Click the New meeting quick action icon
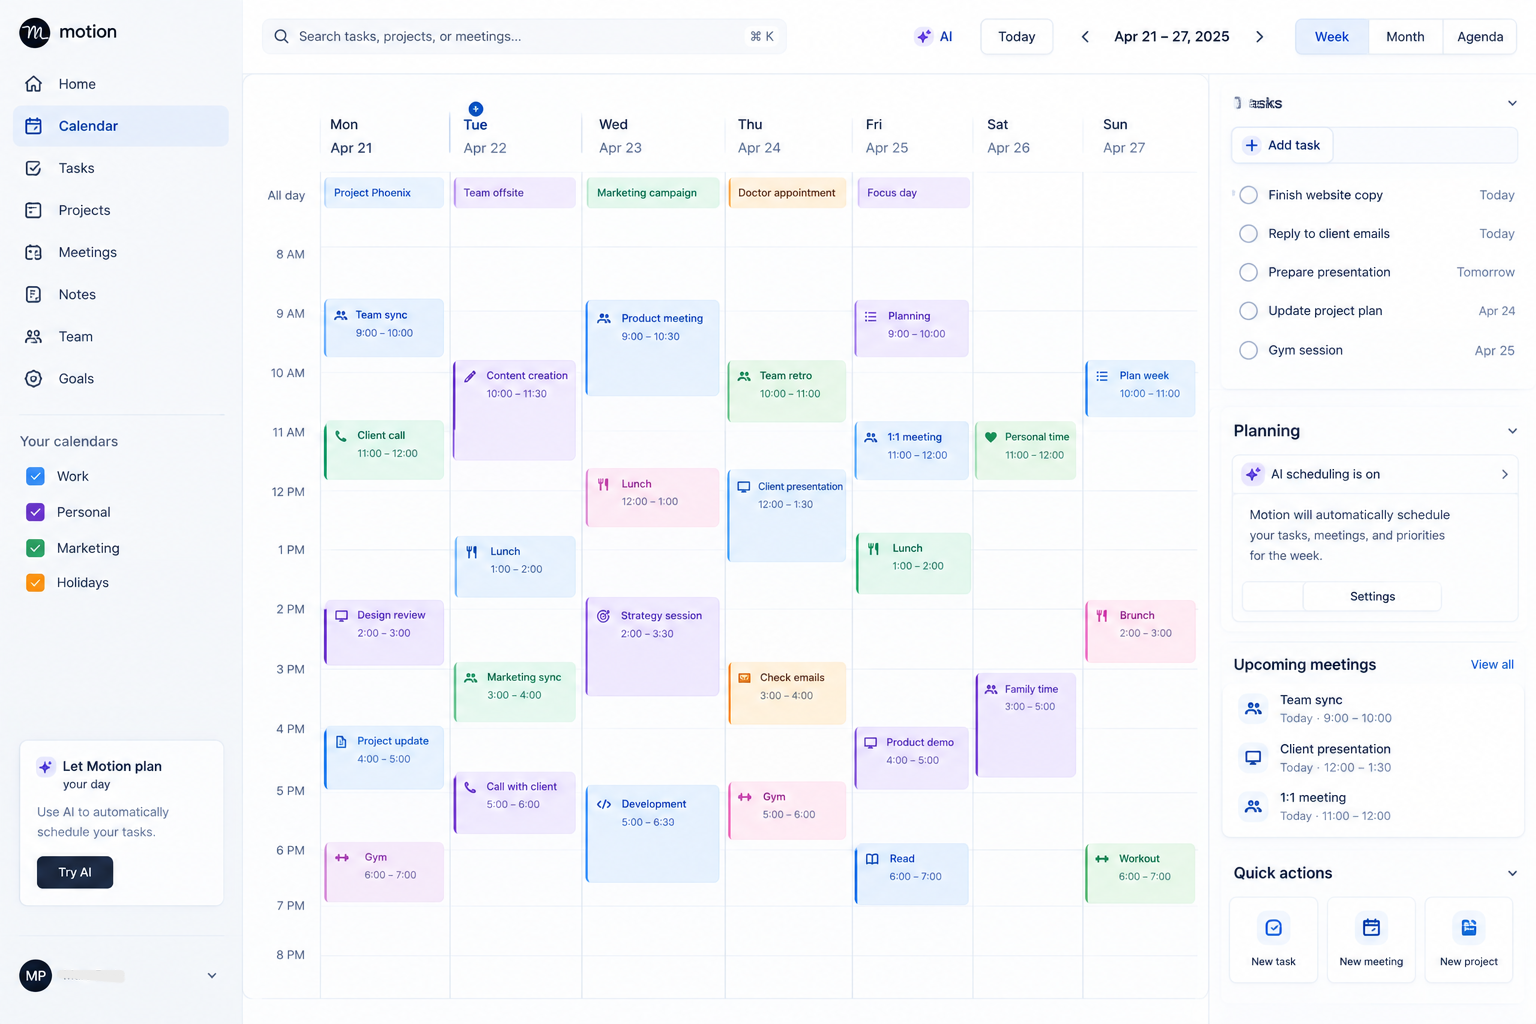This screenshot has height=1024, width=1536. click(1371, 928)
